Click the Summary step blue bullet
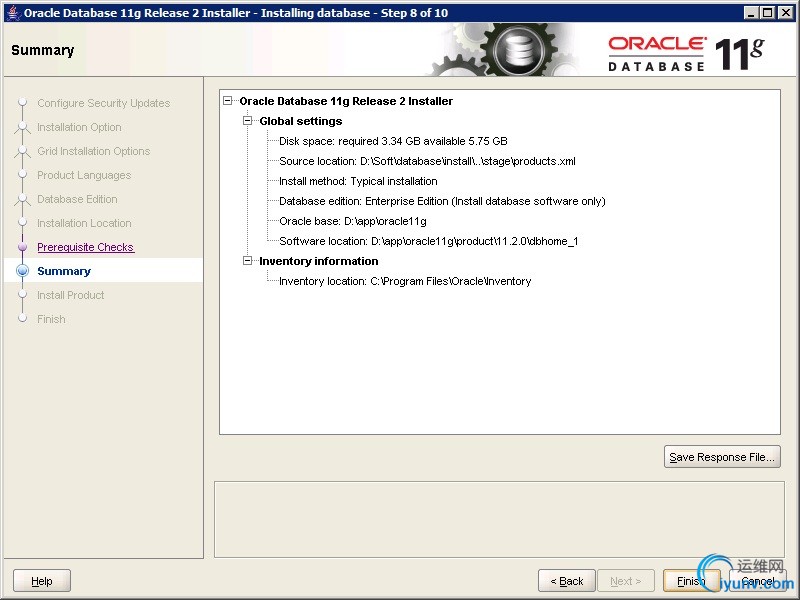 tap(22, 271)
